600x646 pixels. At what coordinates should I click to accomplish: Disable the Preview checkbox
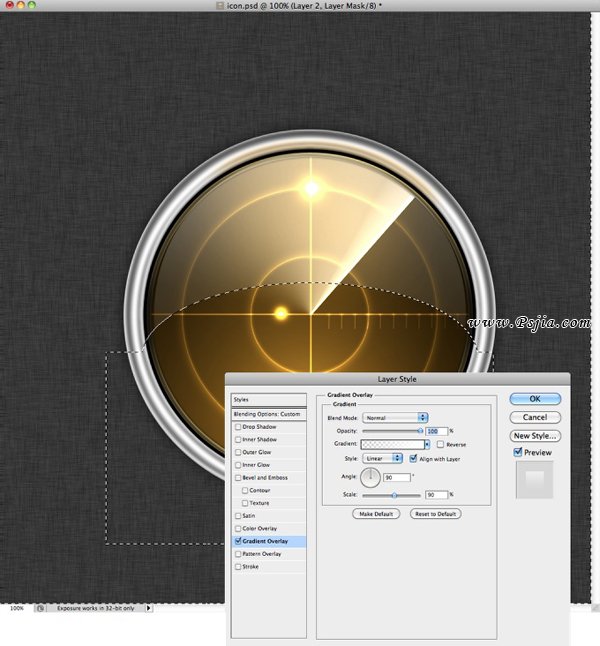click(517, 452)
